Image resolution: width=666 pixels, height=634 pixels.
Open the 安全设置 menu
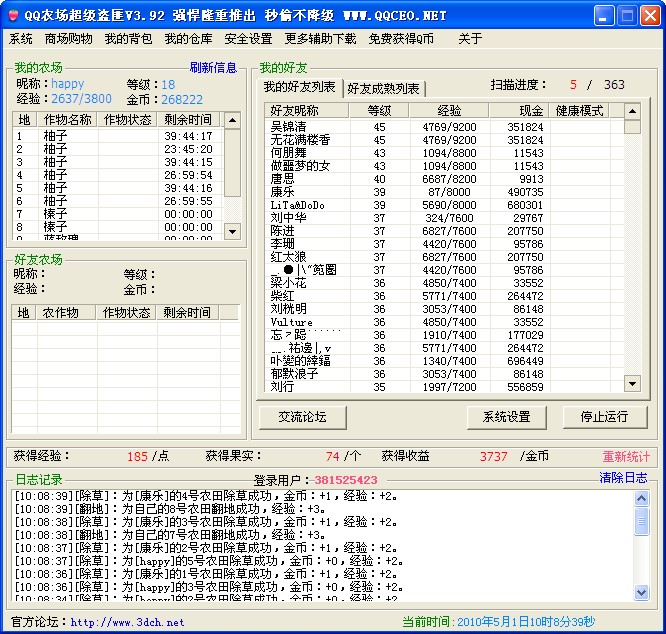tap(248, 39)
